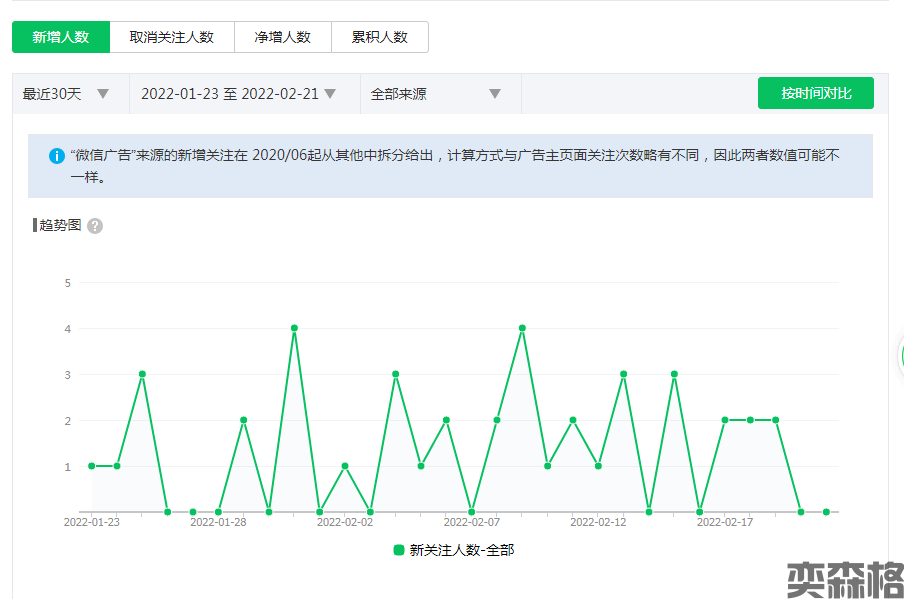Image resolution: width=904 pixels, height=599 pixels.
Task: Click the 按时间对比 button
Action: tap(816, 93)
